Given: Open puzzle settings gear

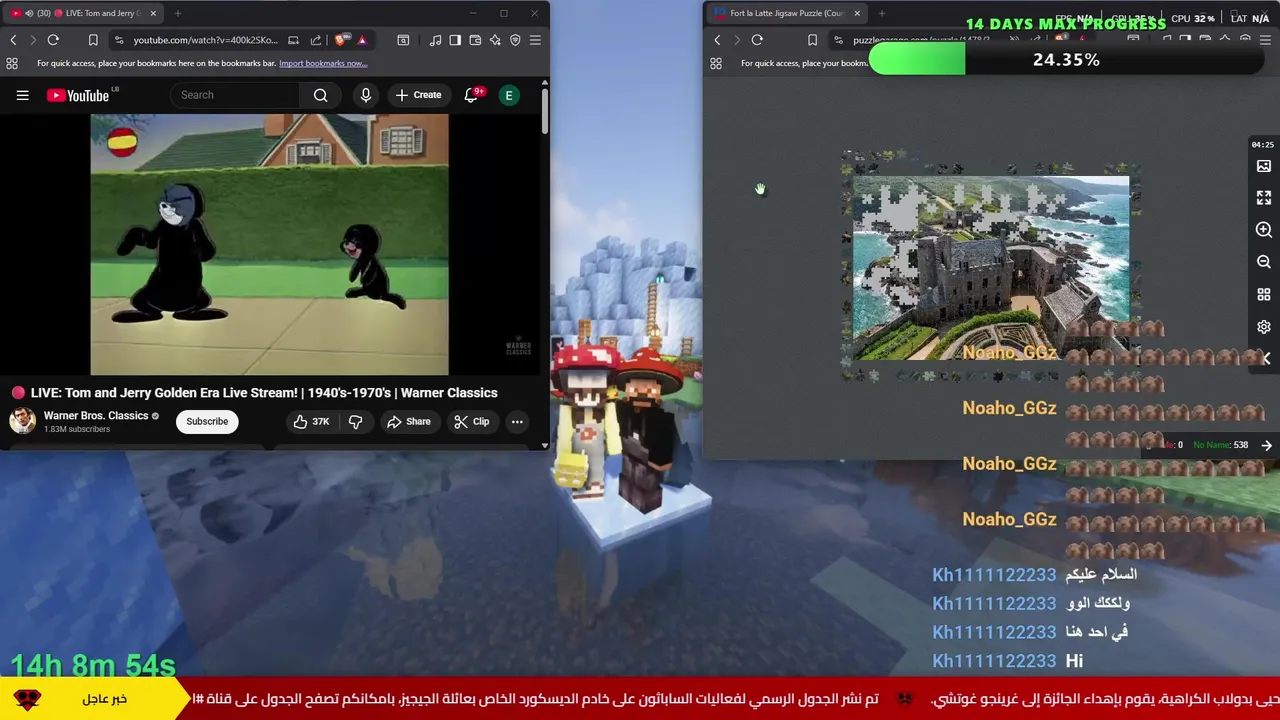Looking at the screenshot, I should 1264,327.
